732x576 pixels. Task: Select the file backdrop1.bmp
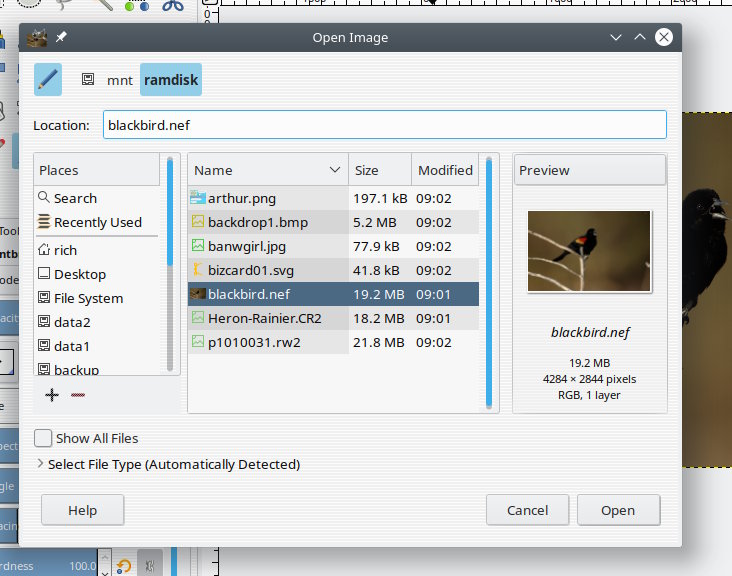[333, 223]
